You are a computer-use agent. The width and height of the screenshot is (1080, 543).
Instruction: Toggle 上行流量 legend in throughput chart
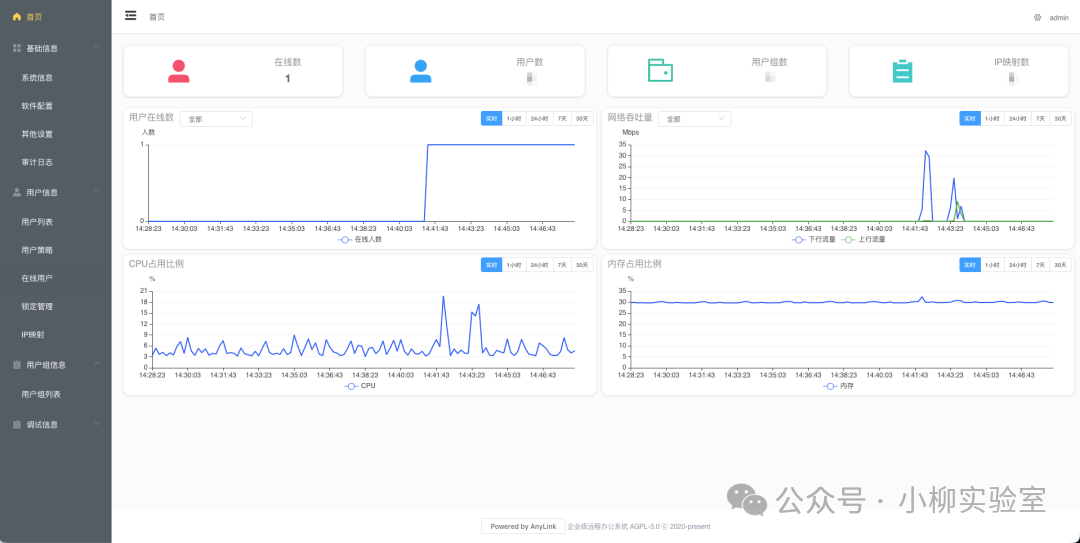[x=864, y=239]
